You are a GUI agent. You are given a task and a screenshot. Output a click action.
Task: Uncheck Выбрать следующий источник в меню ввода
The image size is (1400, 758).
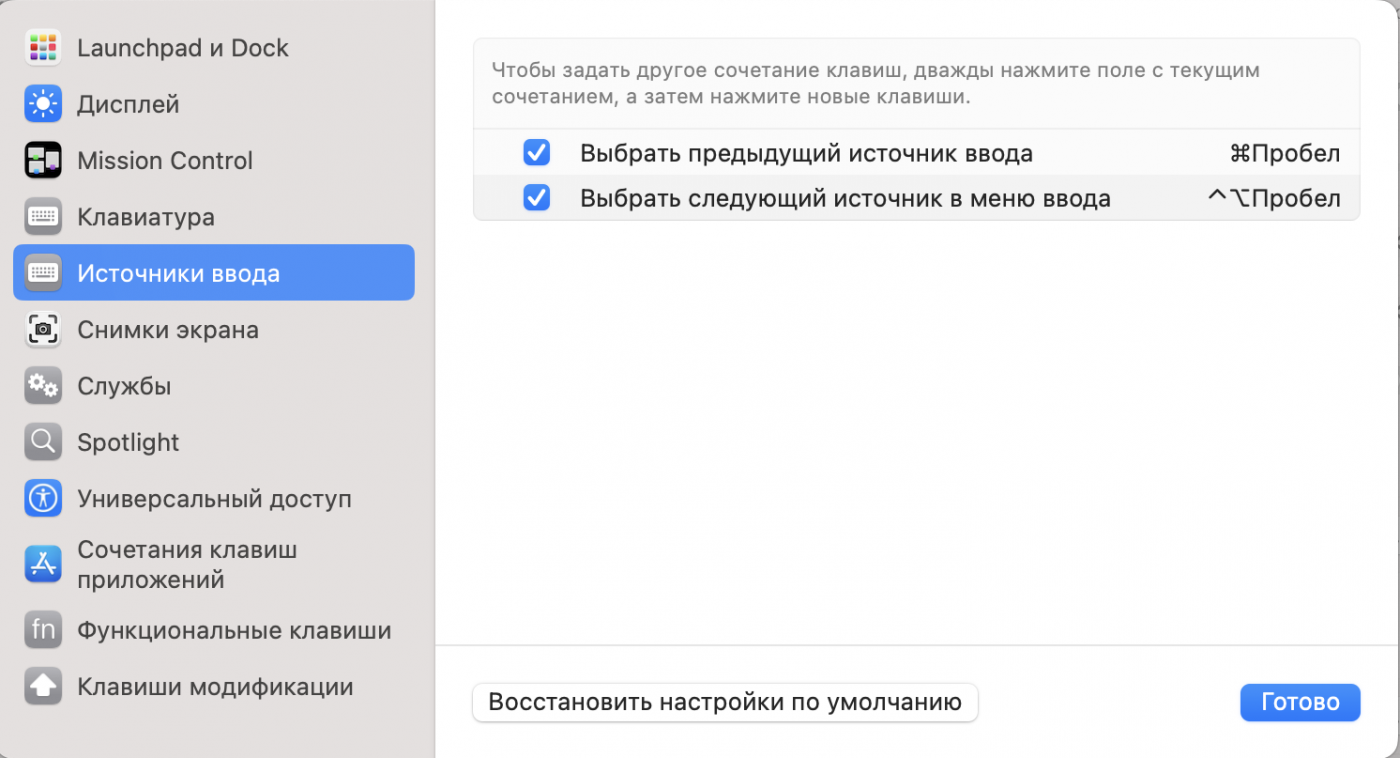click(537, 198)
